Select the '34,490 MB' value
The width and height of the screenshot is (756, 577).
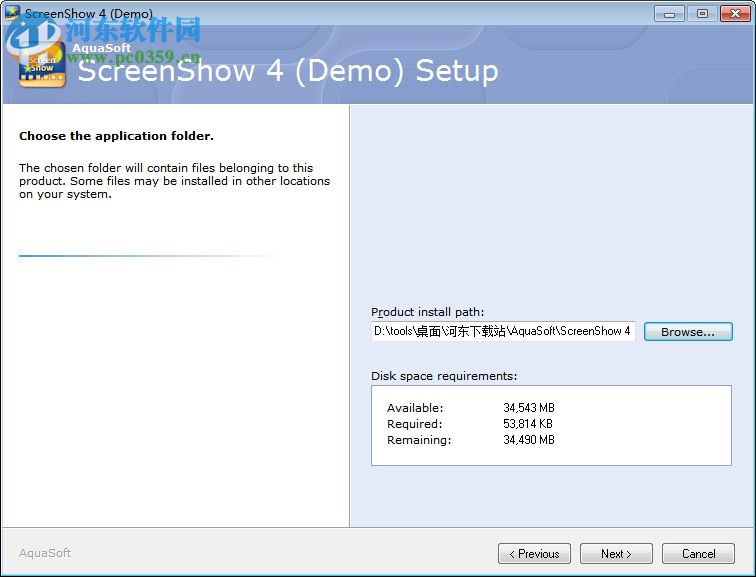click(529, 440)
